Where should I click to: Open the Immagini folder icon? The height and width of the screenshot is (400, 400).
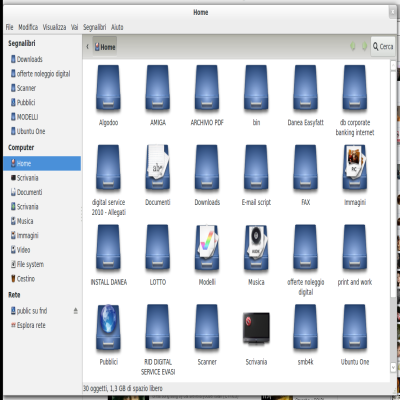pos(355,168)
